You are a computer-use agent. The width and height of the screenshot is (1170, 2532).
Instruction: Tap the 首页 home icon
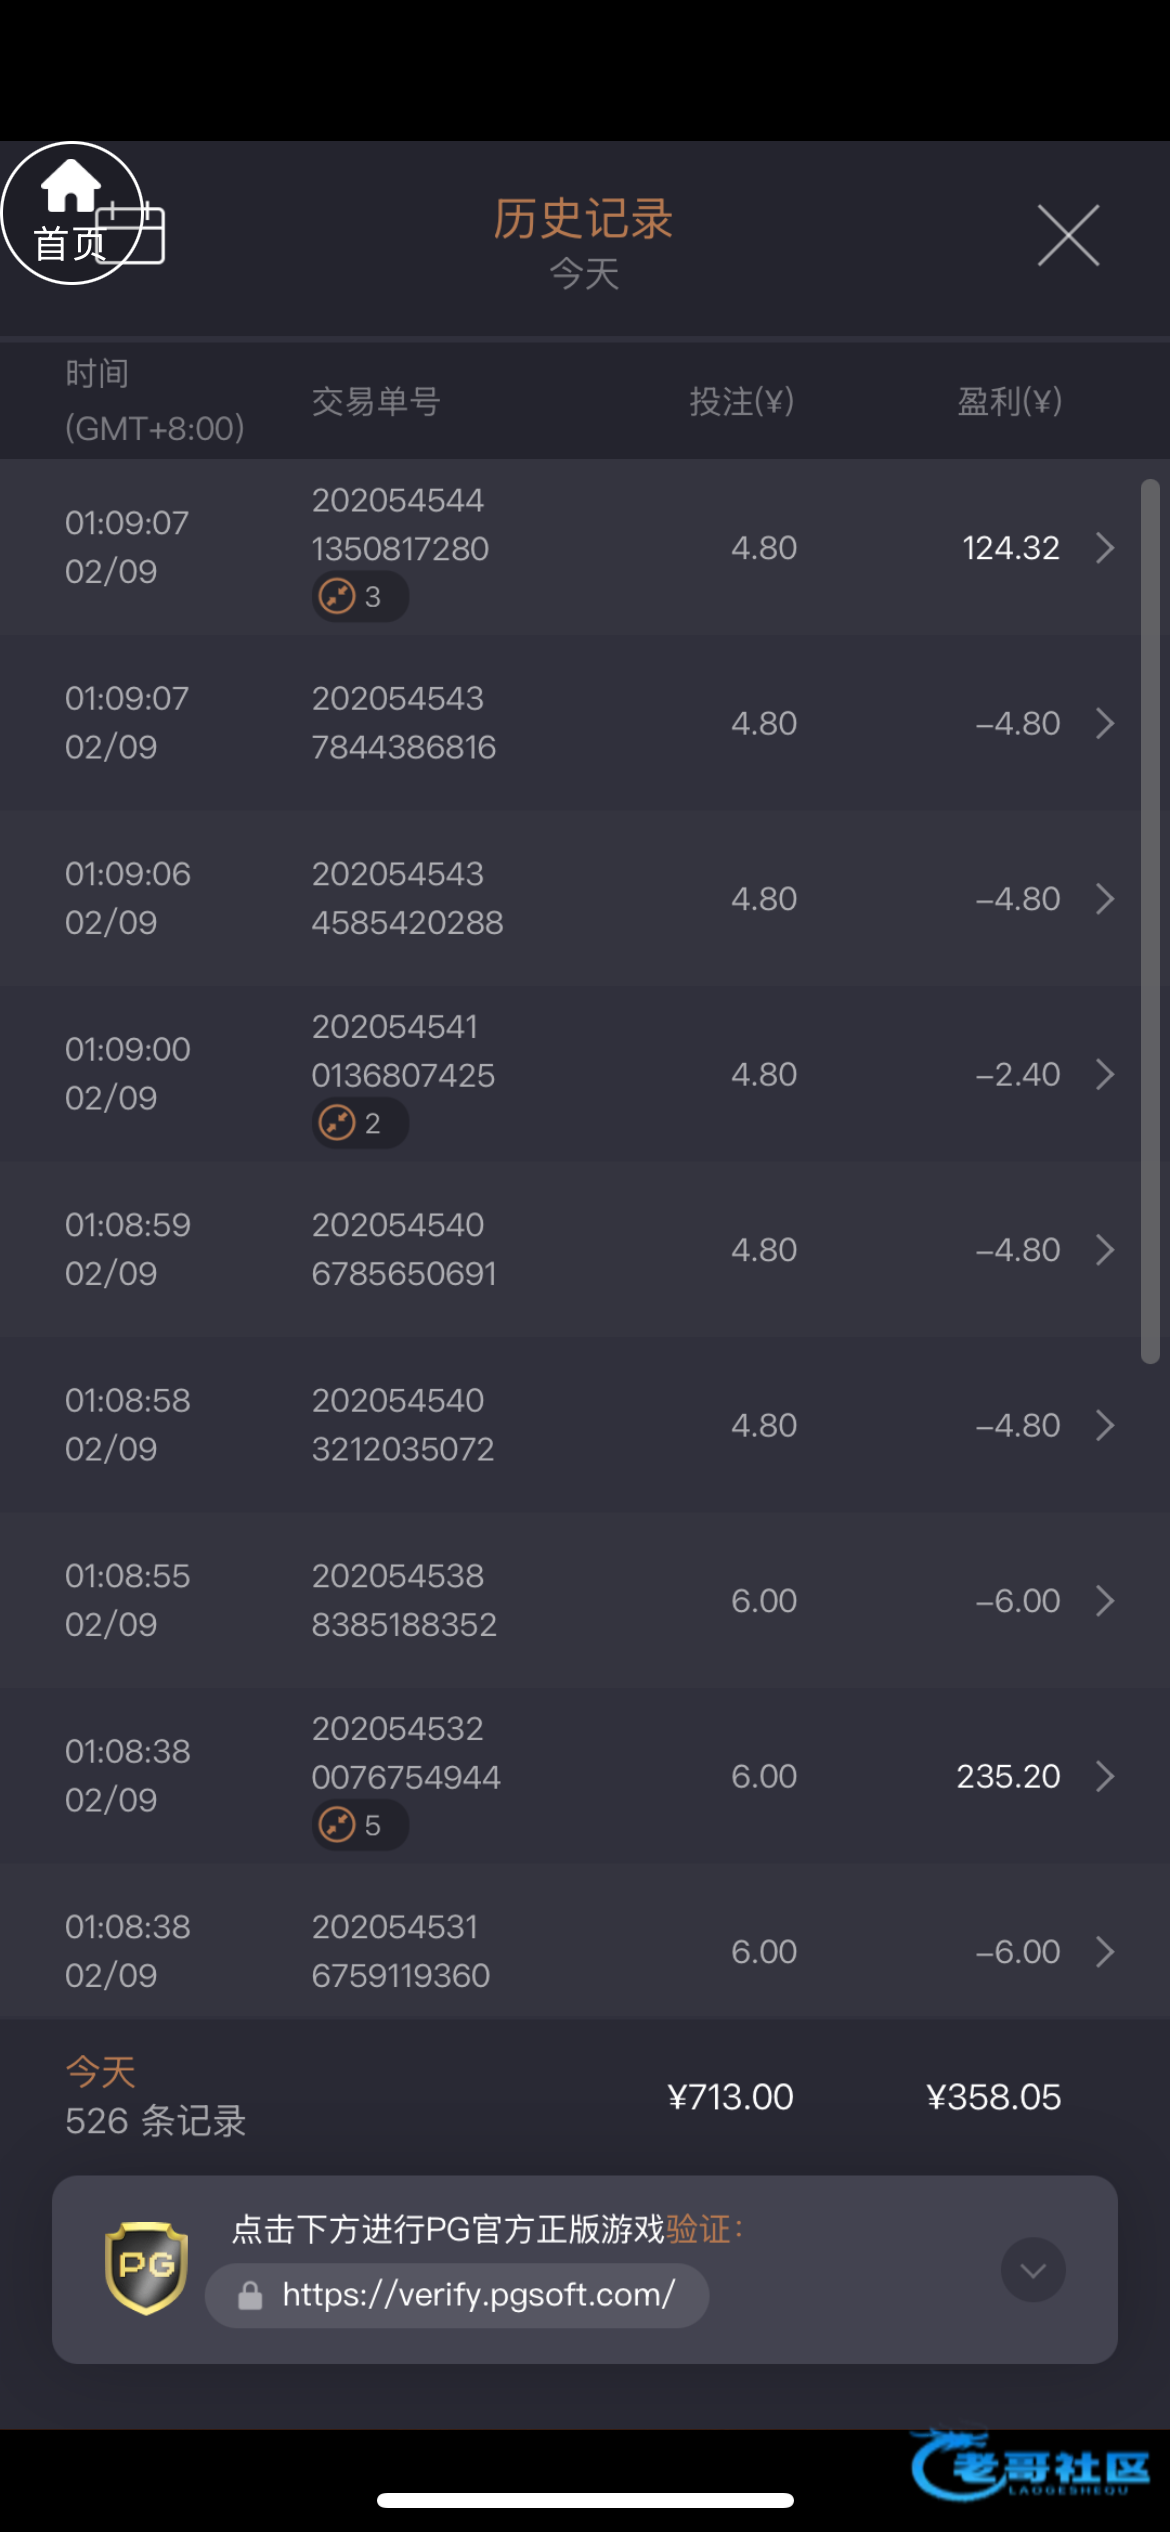70,212
